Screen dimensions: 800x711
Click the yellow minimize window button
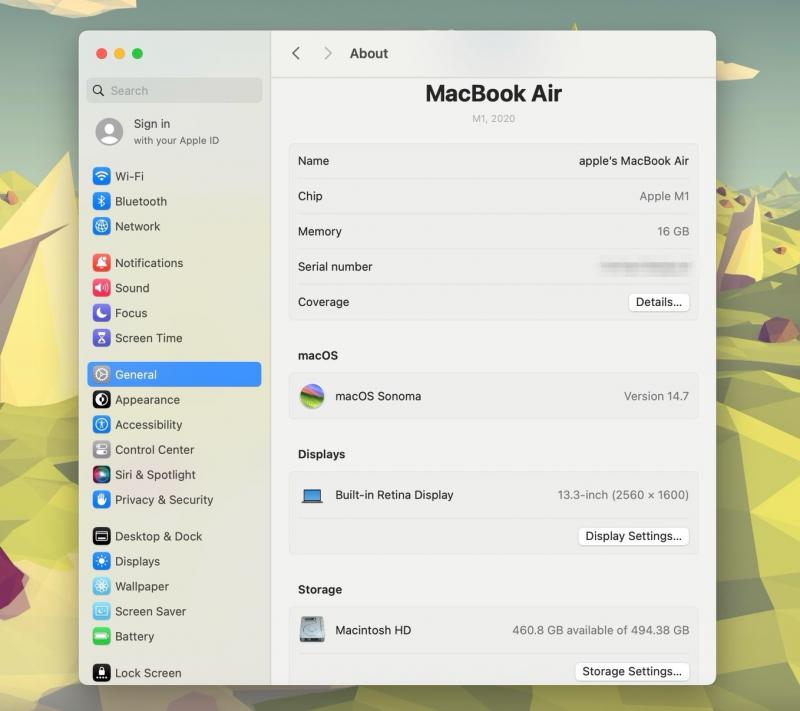119,54
